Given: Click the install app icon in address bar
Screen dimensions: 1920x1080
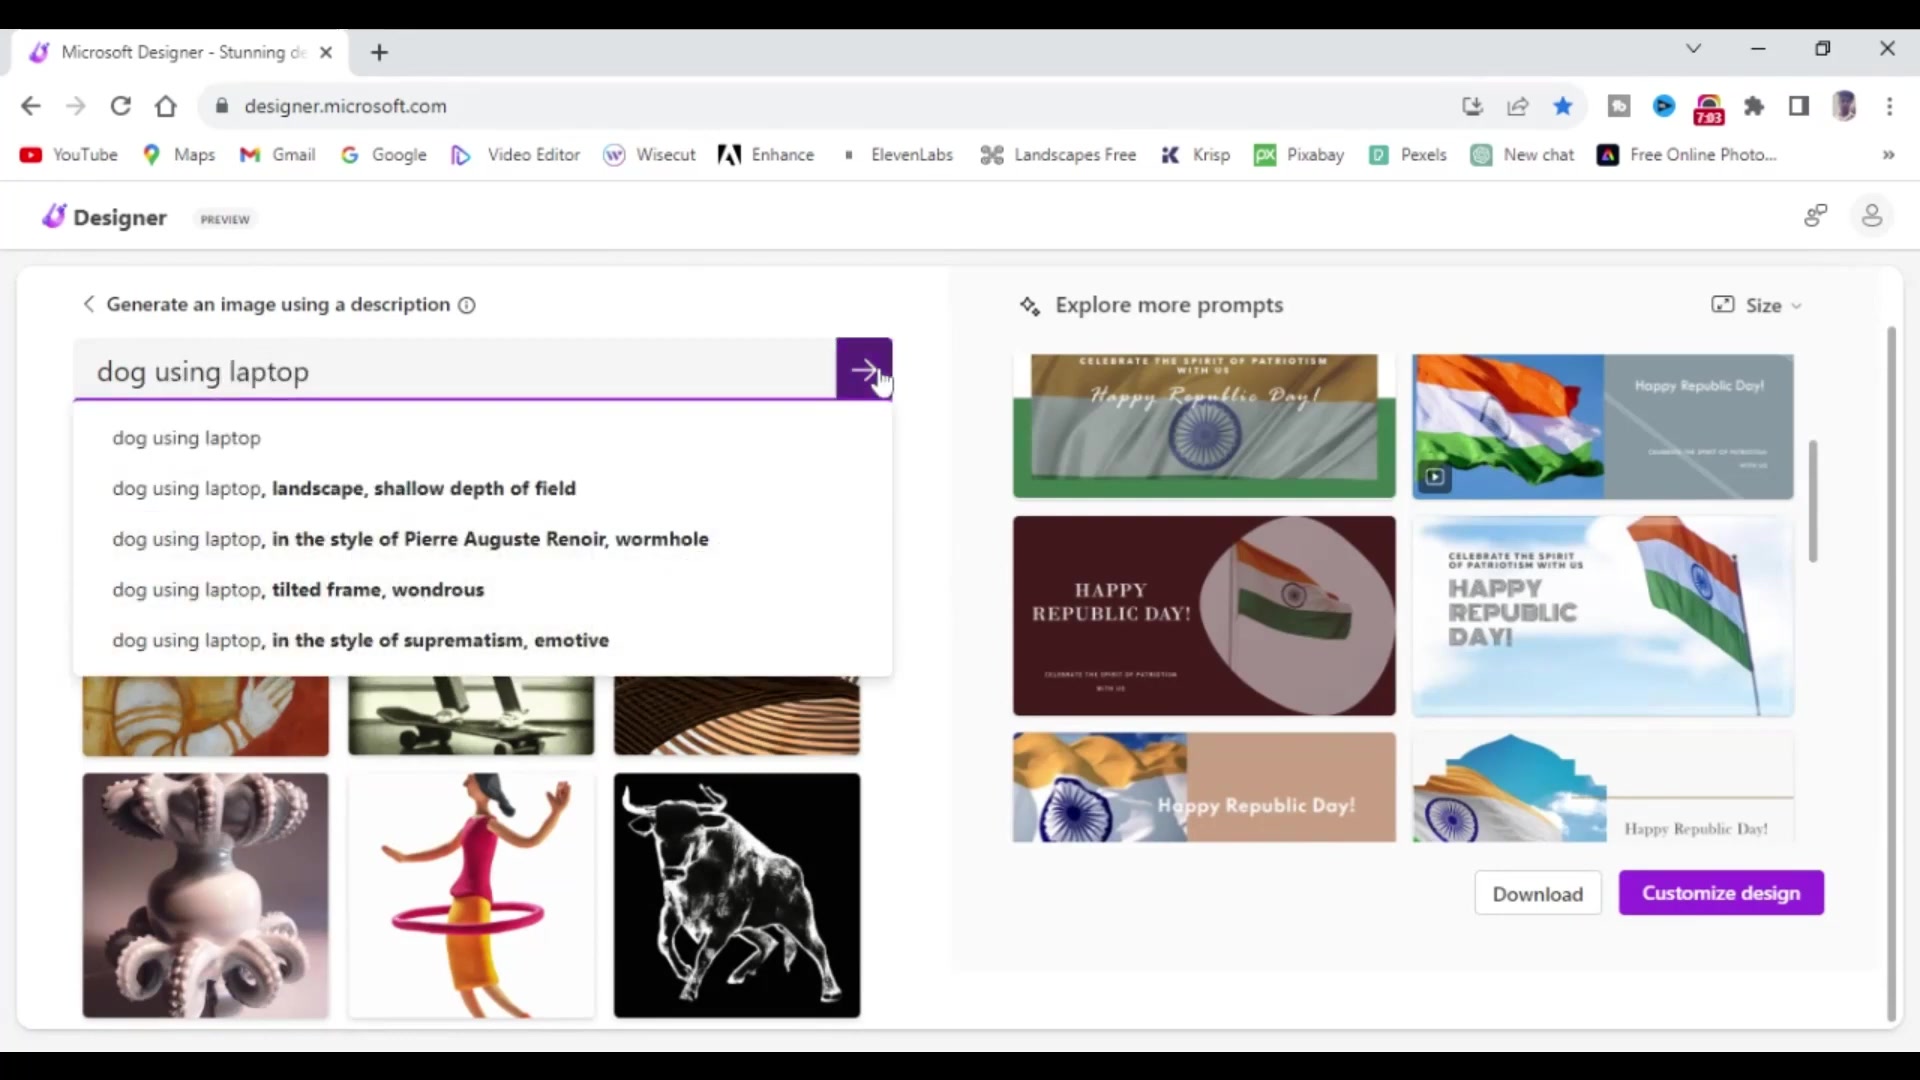Looking at the screenshot, I should click(x=1472, y=106).
